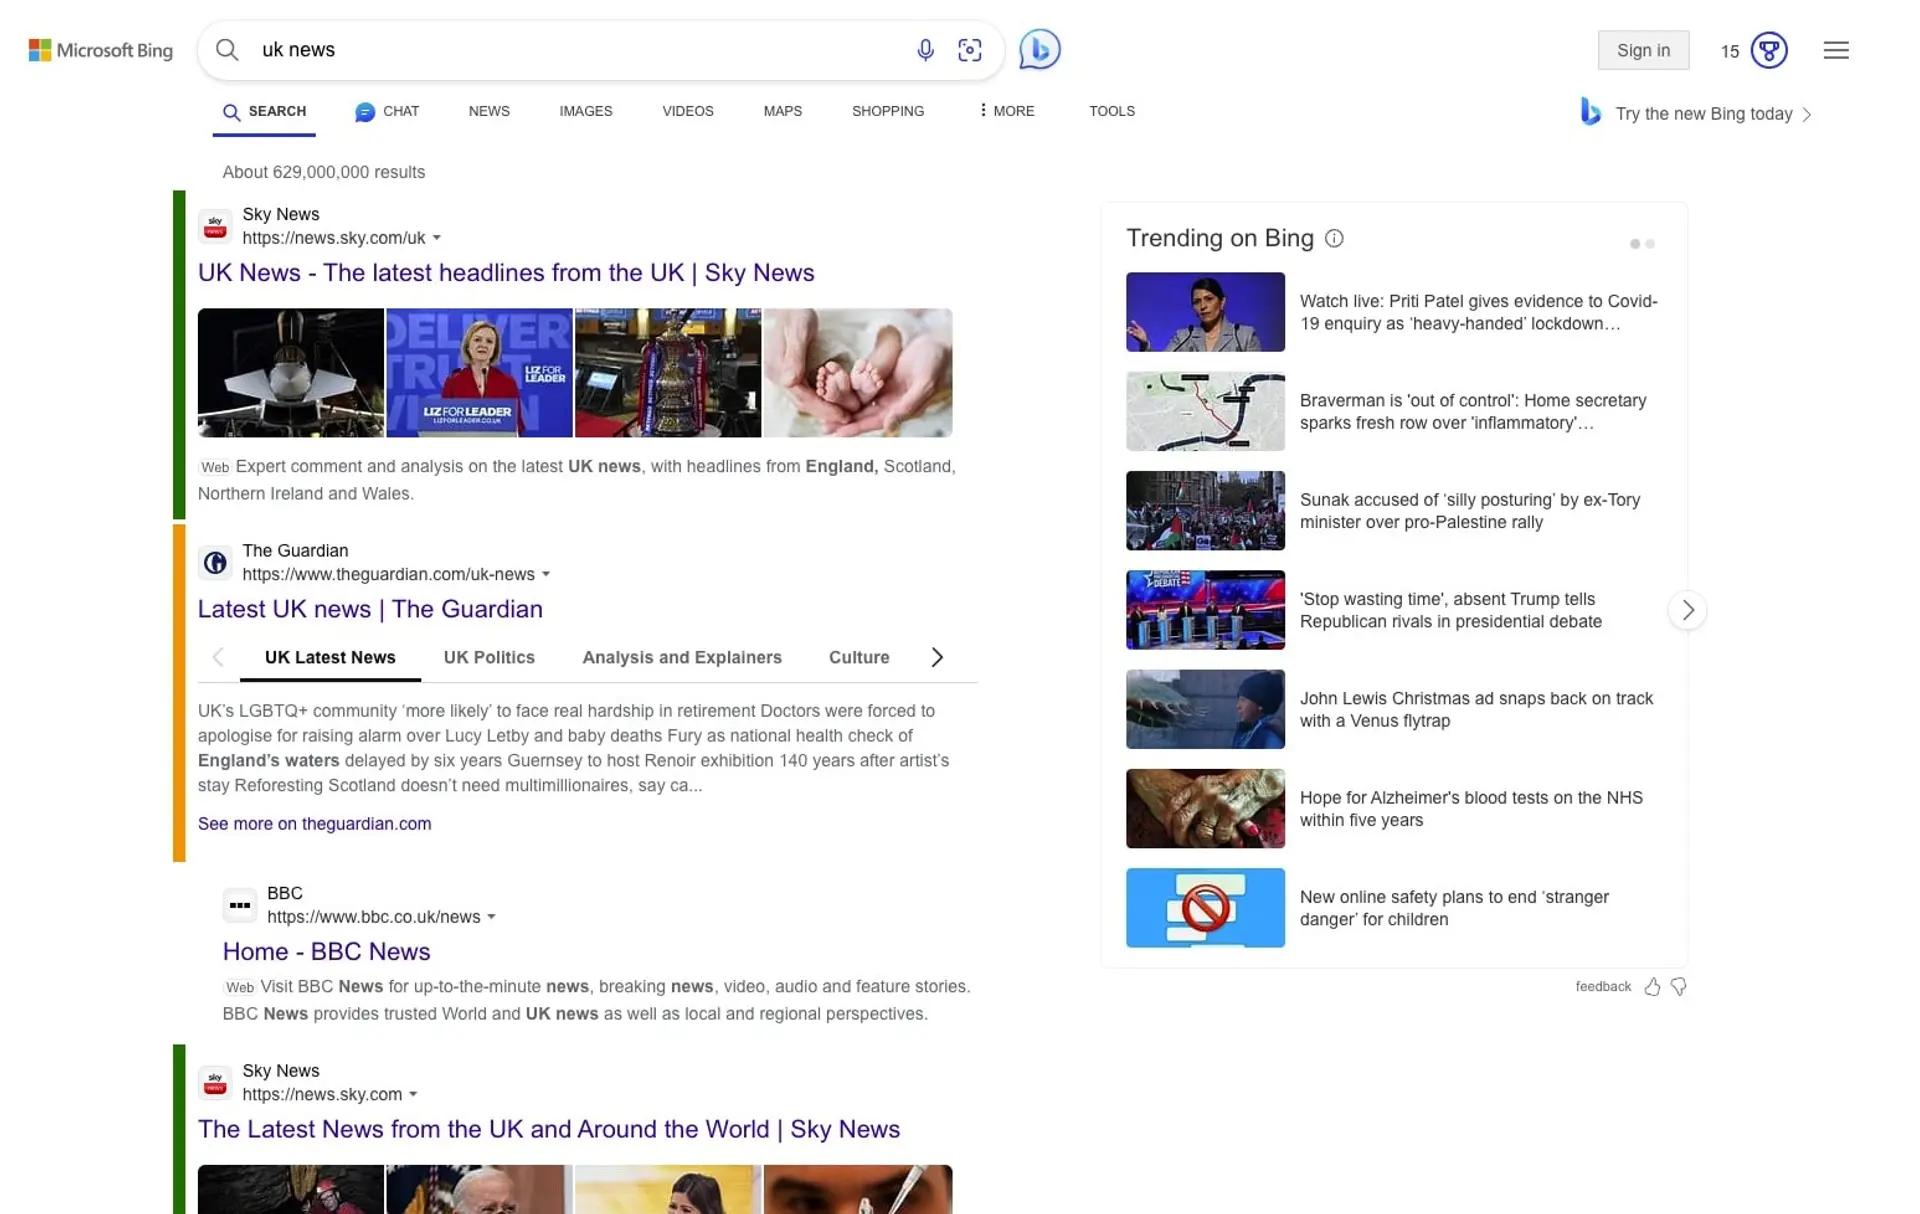Open Trump Republican debate trending story
Viewport: 1920px width, 1214px height.
coord(1451,610)
